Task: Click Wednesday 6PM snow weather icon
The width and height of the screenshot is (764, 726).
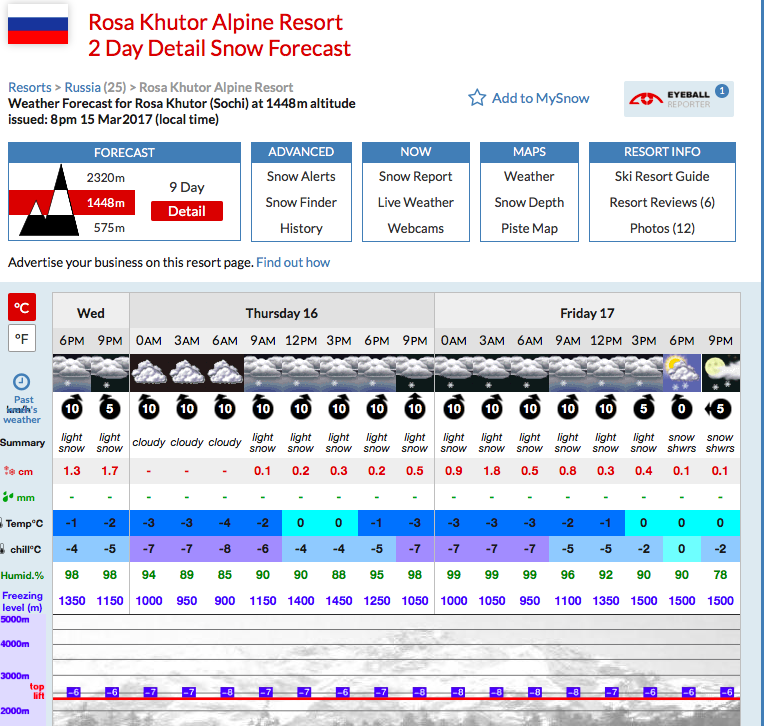Action: click(x=72, y=373)
